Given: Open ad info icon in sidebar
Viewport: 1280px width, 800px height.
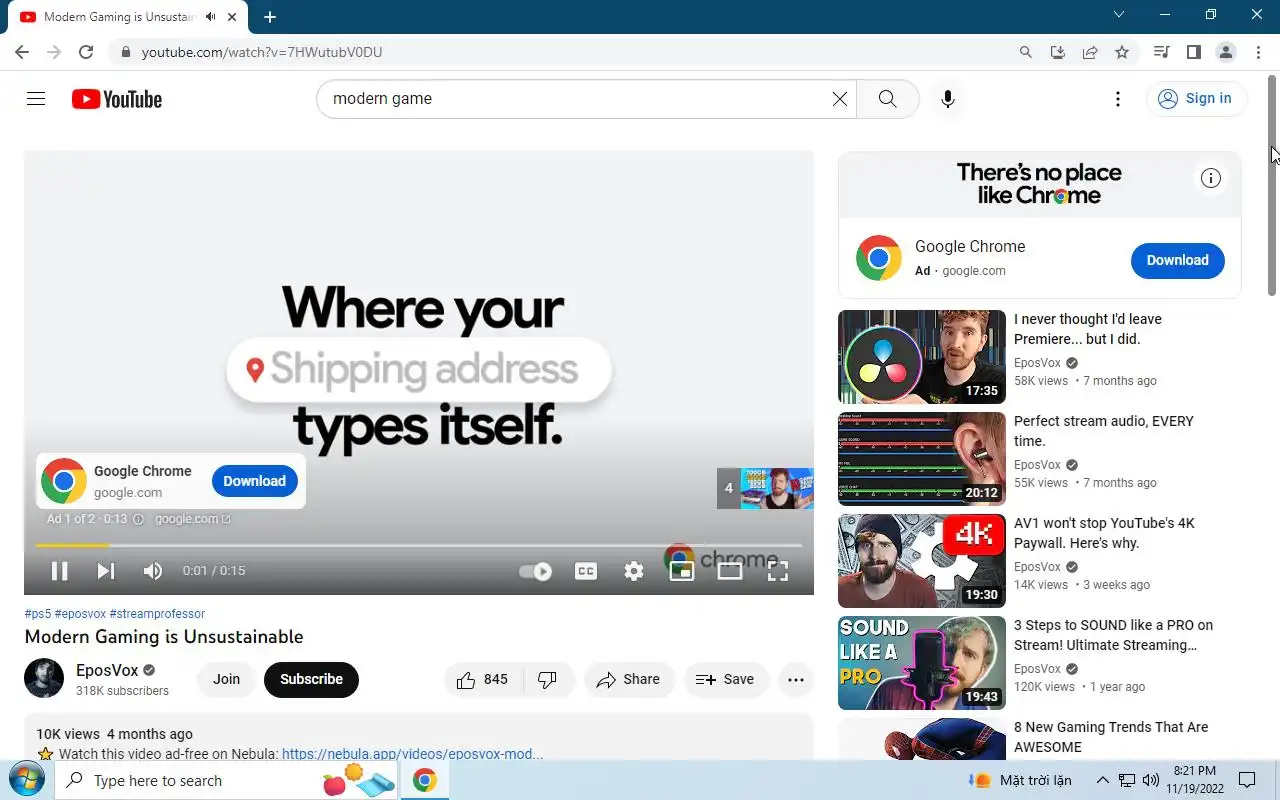Looking at the screenshot, I should point(1211,178).
